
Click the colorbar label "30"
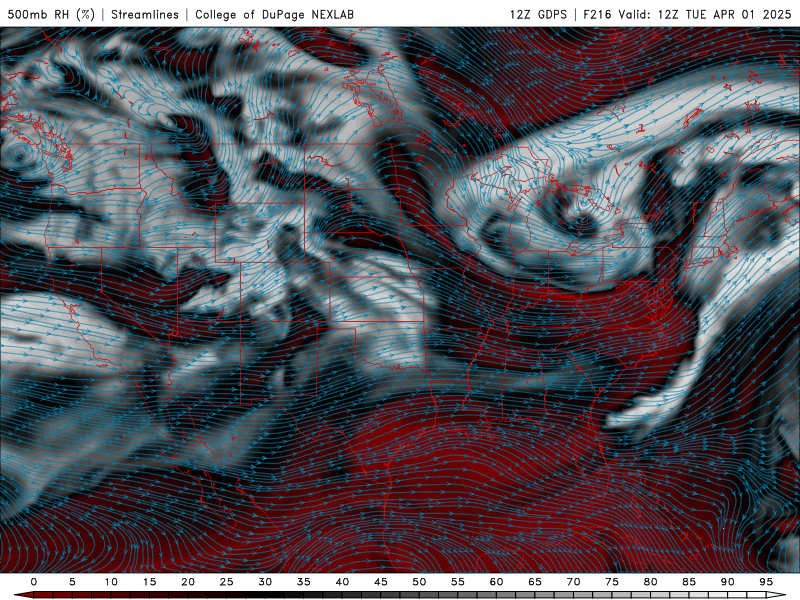pos(265,582)
